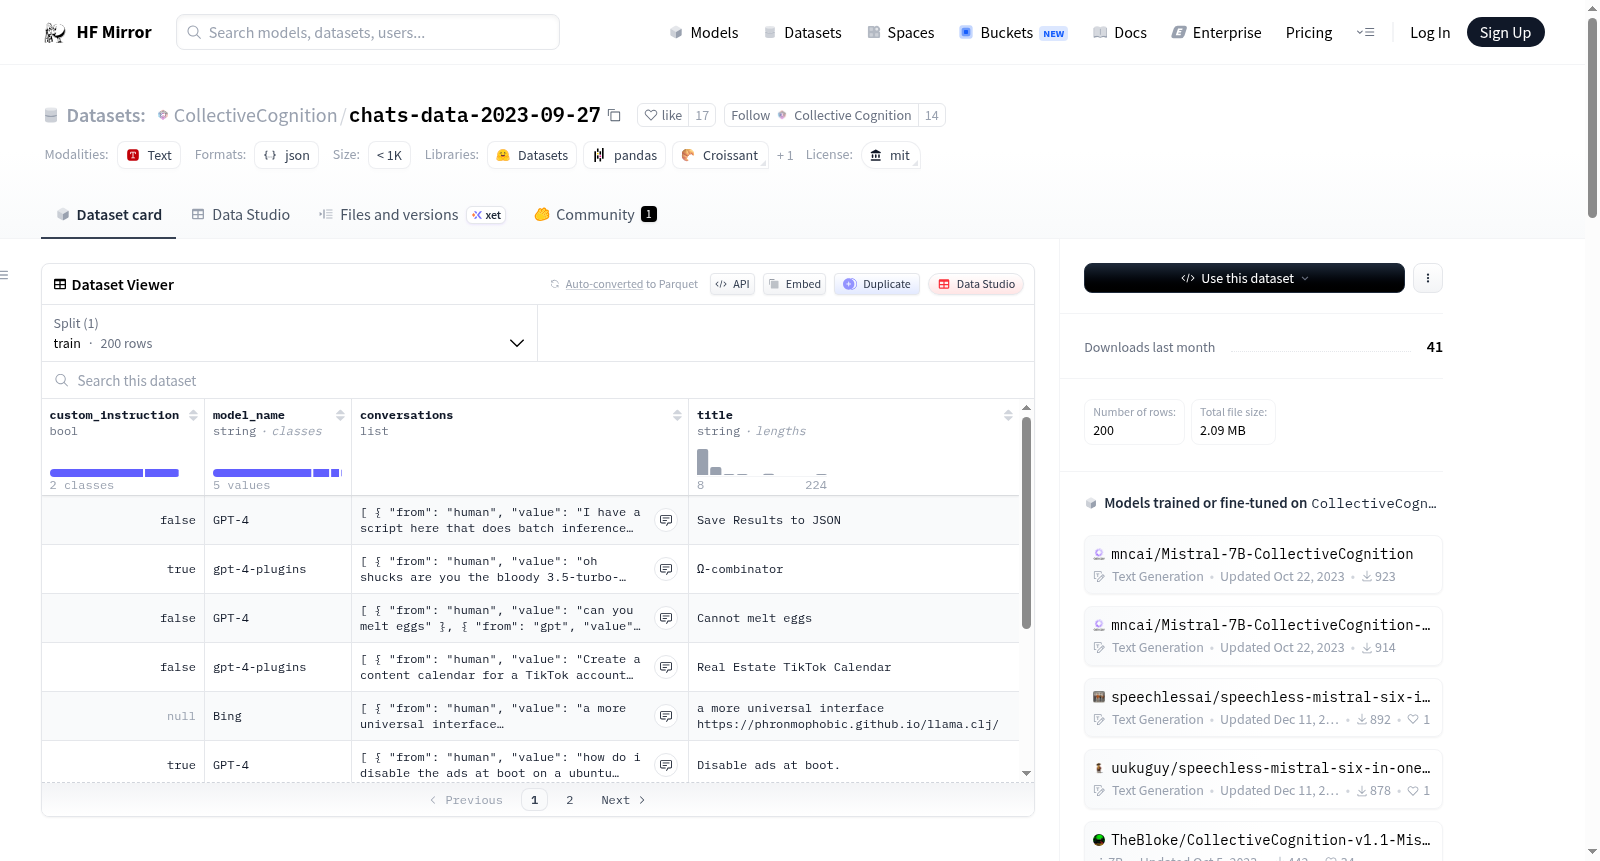Click the page vertical scrollbar
Image resolution: width=1600 pixels, height=861 pixels.
pyautogui.click(x=1592, y=118)
